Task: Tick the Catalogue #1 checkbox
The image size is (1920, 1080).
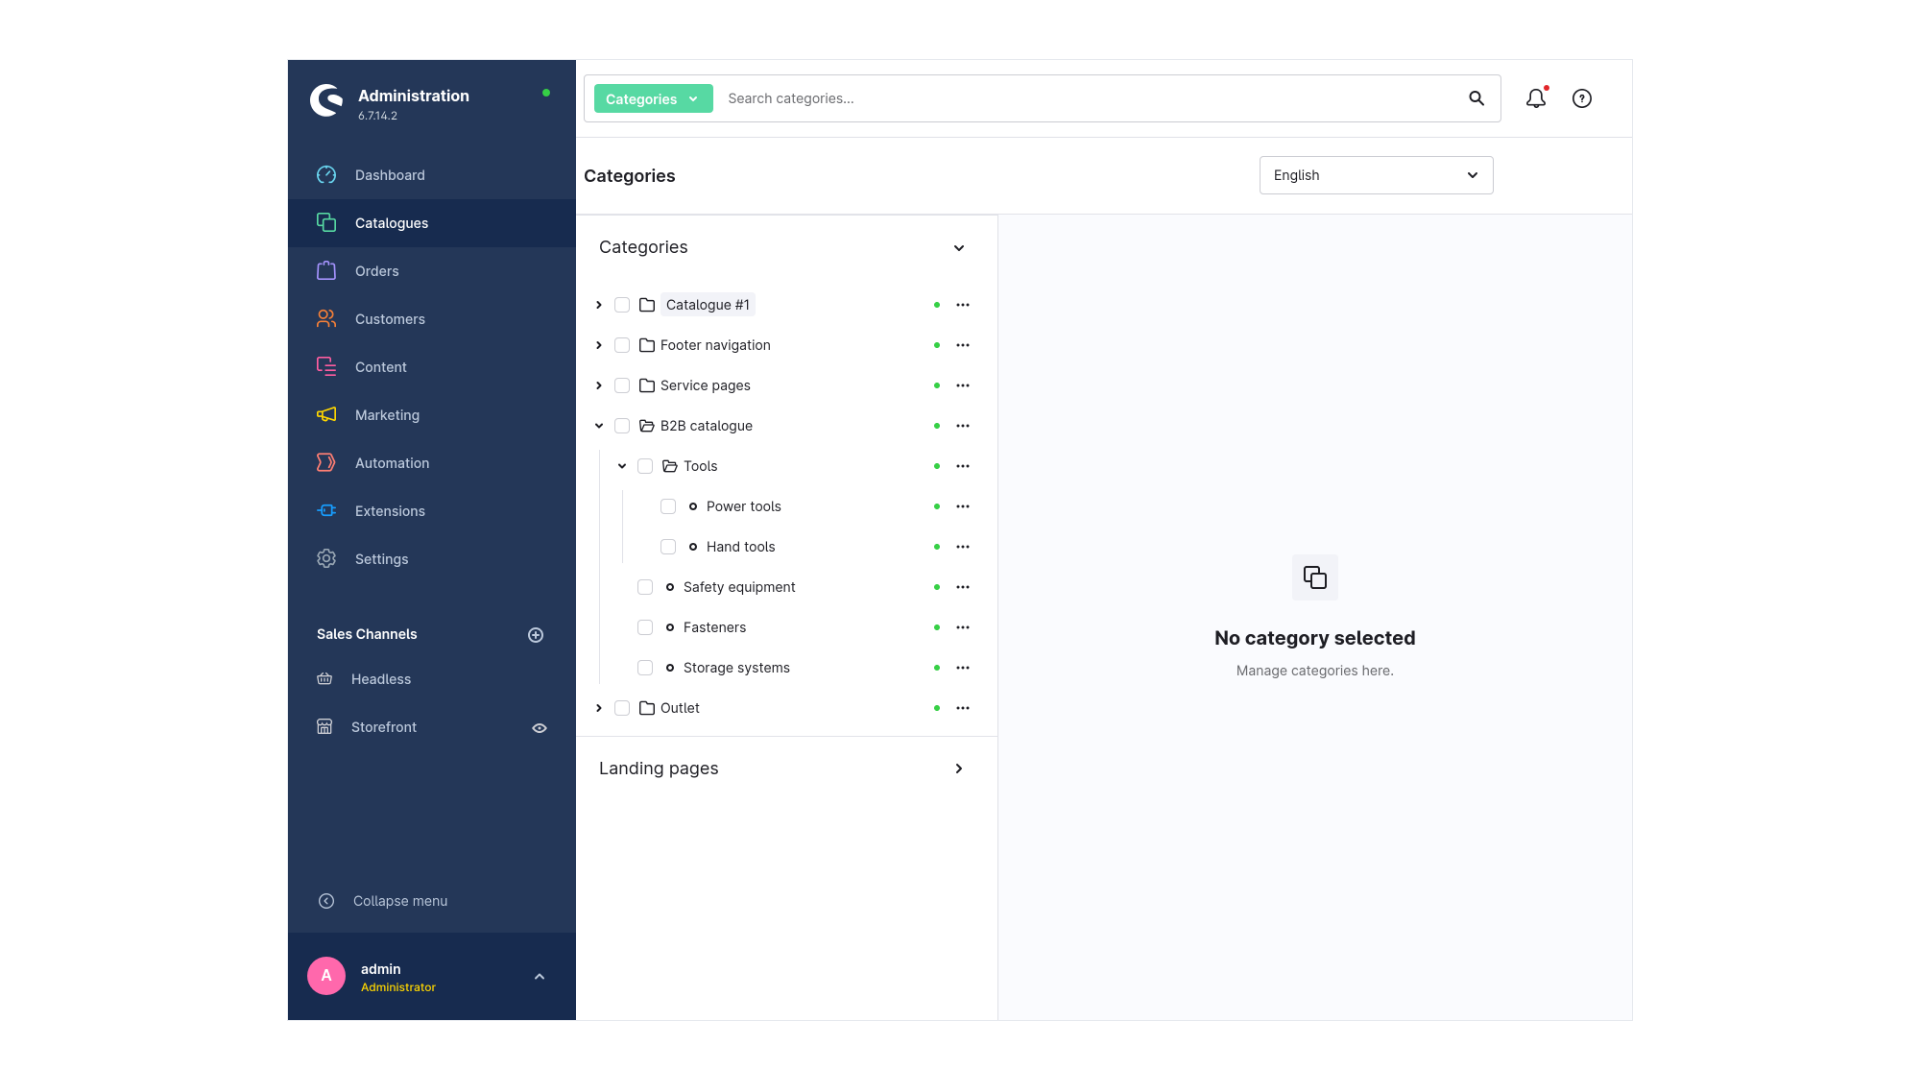Action: click(622, 305)
